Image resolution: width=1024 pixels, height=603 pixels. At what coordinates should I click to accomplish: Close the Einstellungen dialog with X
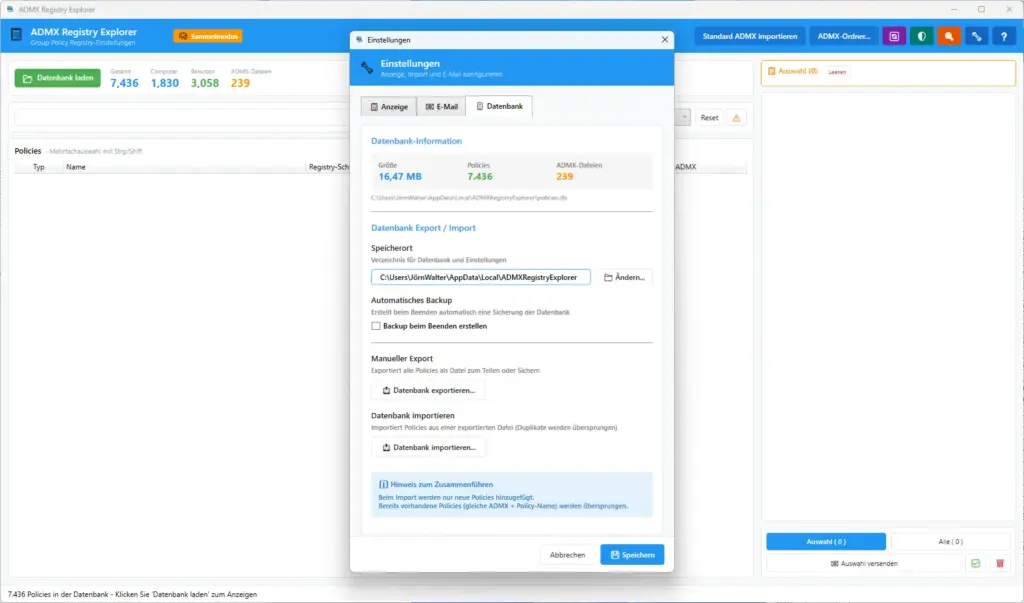665,40
